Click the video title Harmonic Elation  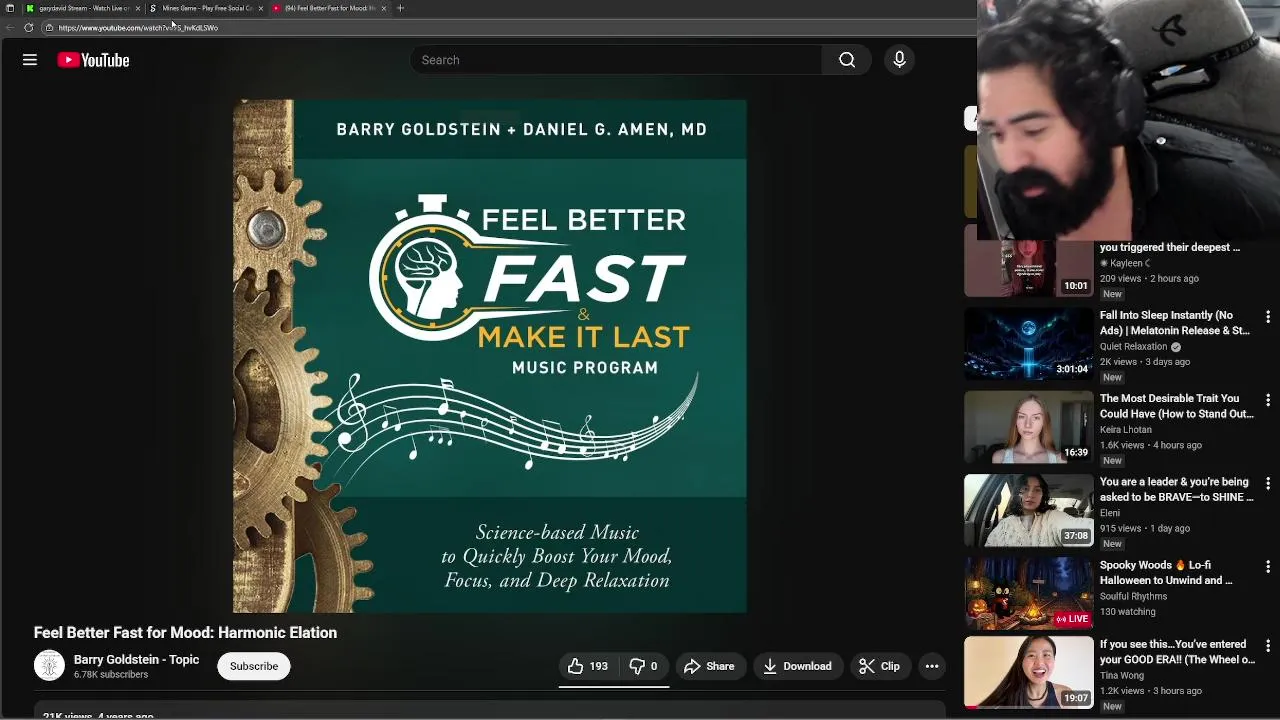pos(185,633)
